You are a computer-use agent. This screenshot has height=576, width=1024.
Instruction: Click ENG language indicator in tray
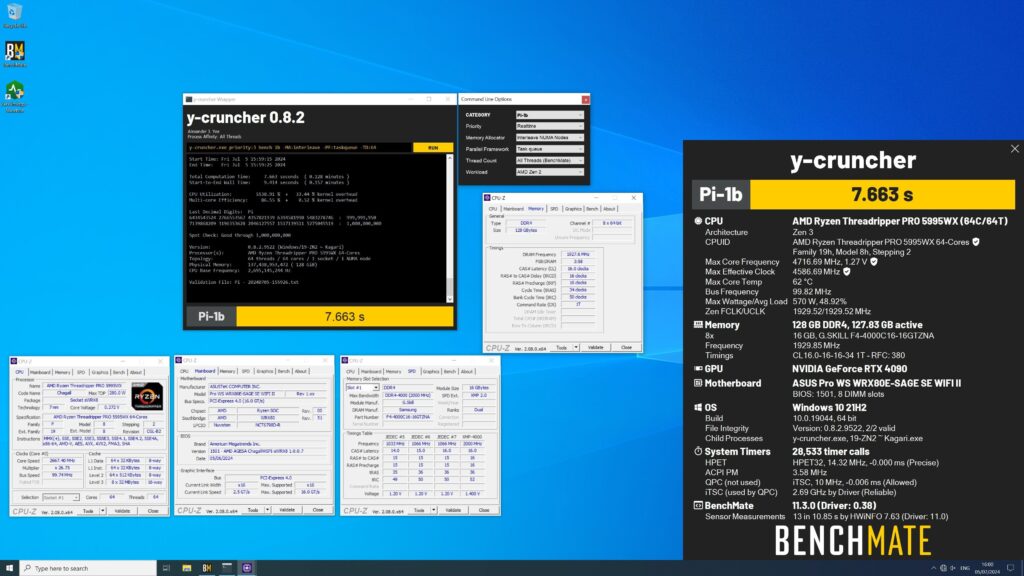click(x=965, y=568)
